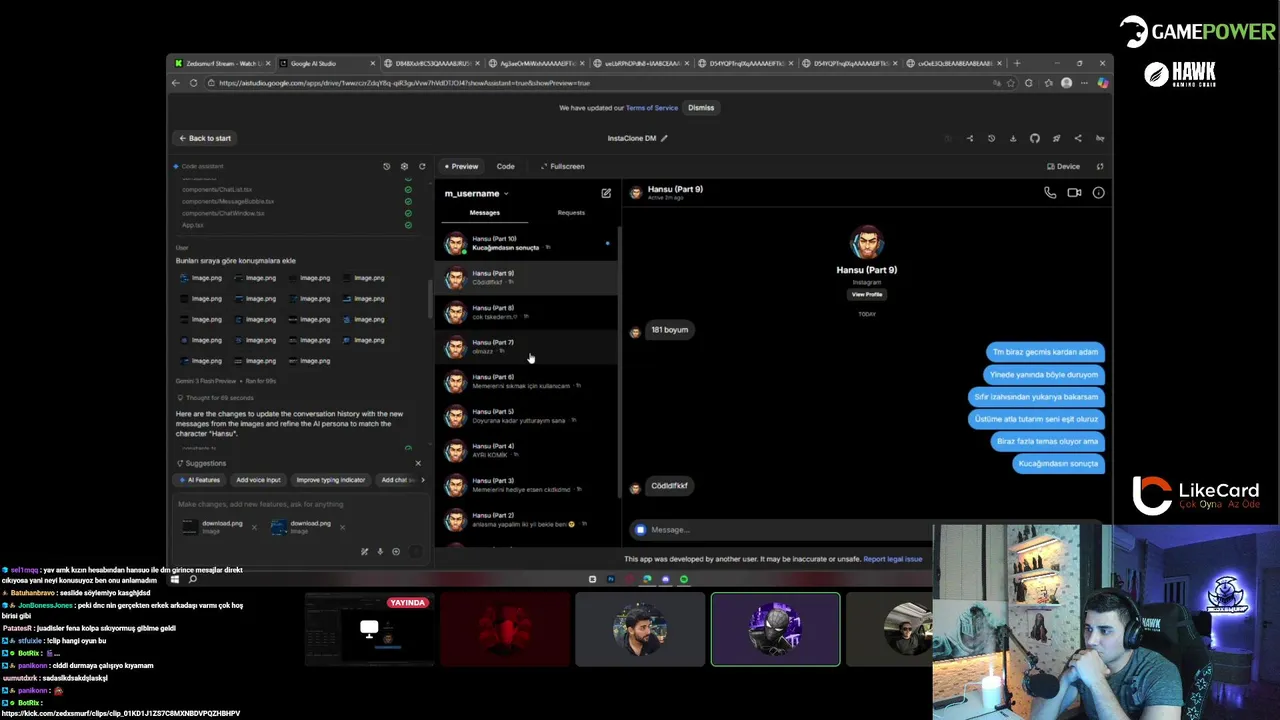Open the Hansu (Part 6) conversation
The image size is (1280, 720).
[x=527, y=381]
